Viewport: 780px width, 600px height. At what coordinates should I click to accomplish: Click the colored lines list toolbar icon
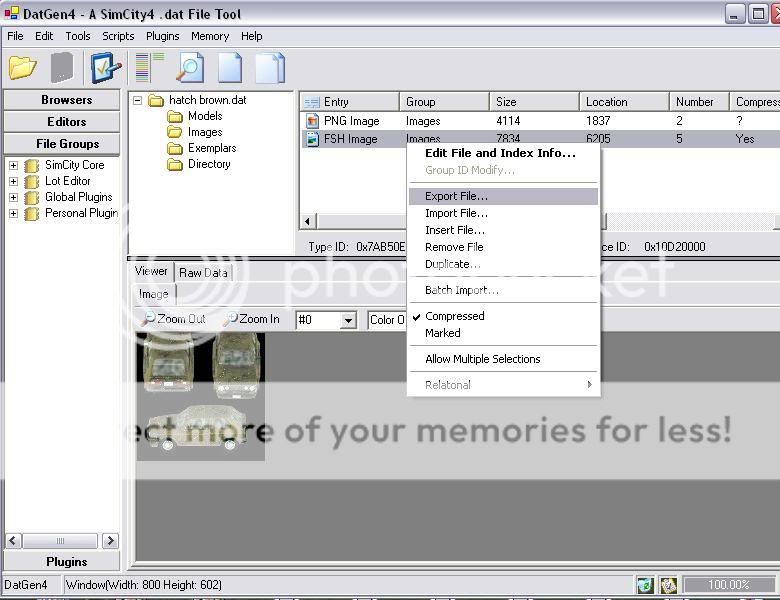(x=149, y=67)
